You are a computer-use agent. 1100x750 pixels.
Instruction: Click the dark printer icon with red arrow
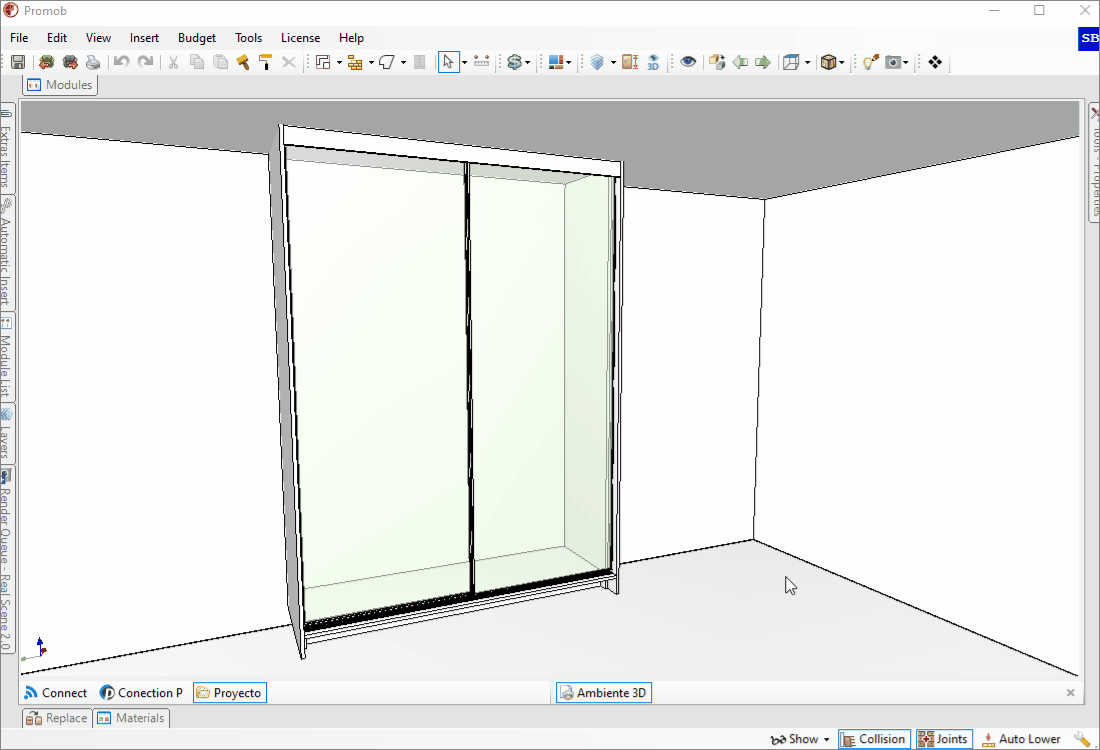pos(70,62)
